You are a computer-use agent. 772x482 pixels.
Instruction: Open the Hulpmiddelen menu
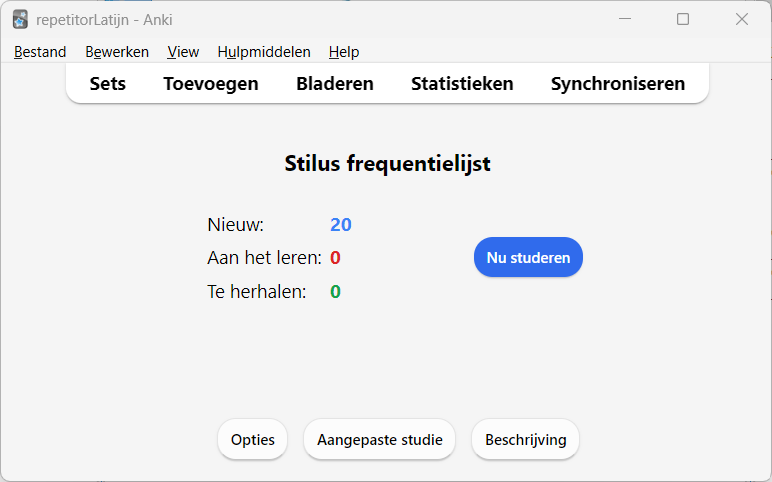(x=264, y=52)
